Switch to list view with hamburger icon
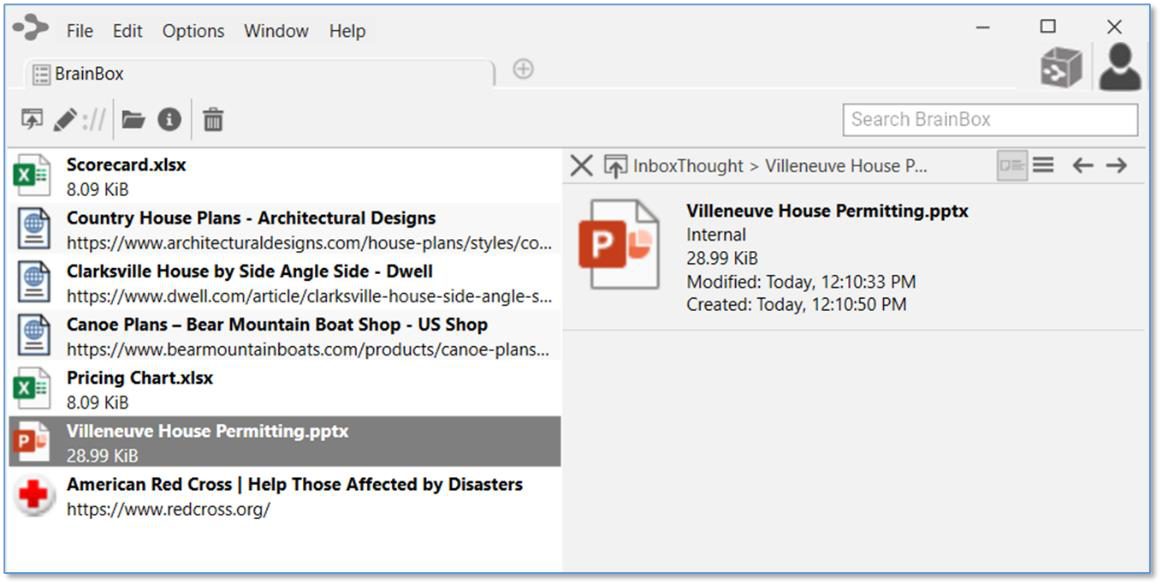Screen dimensions: 1162x585 click(x=1043, y=166)
